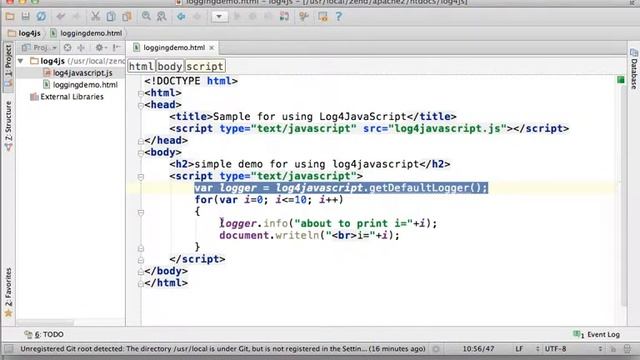Click the Paste toolbar icon

point(127,16)
